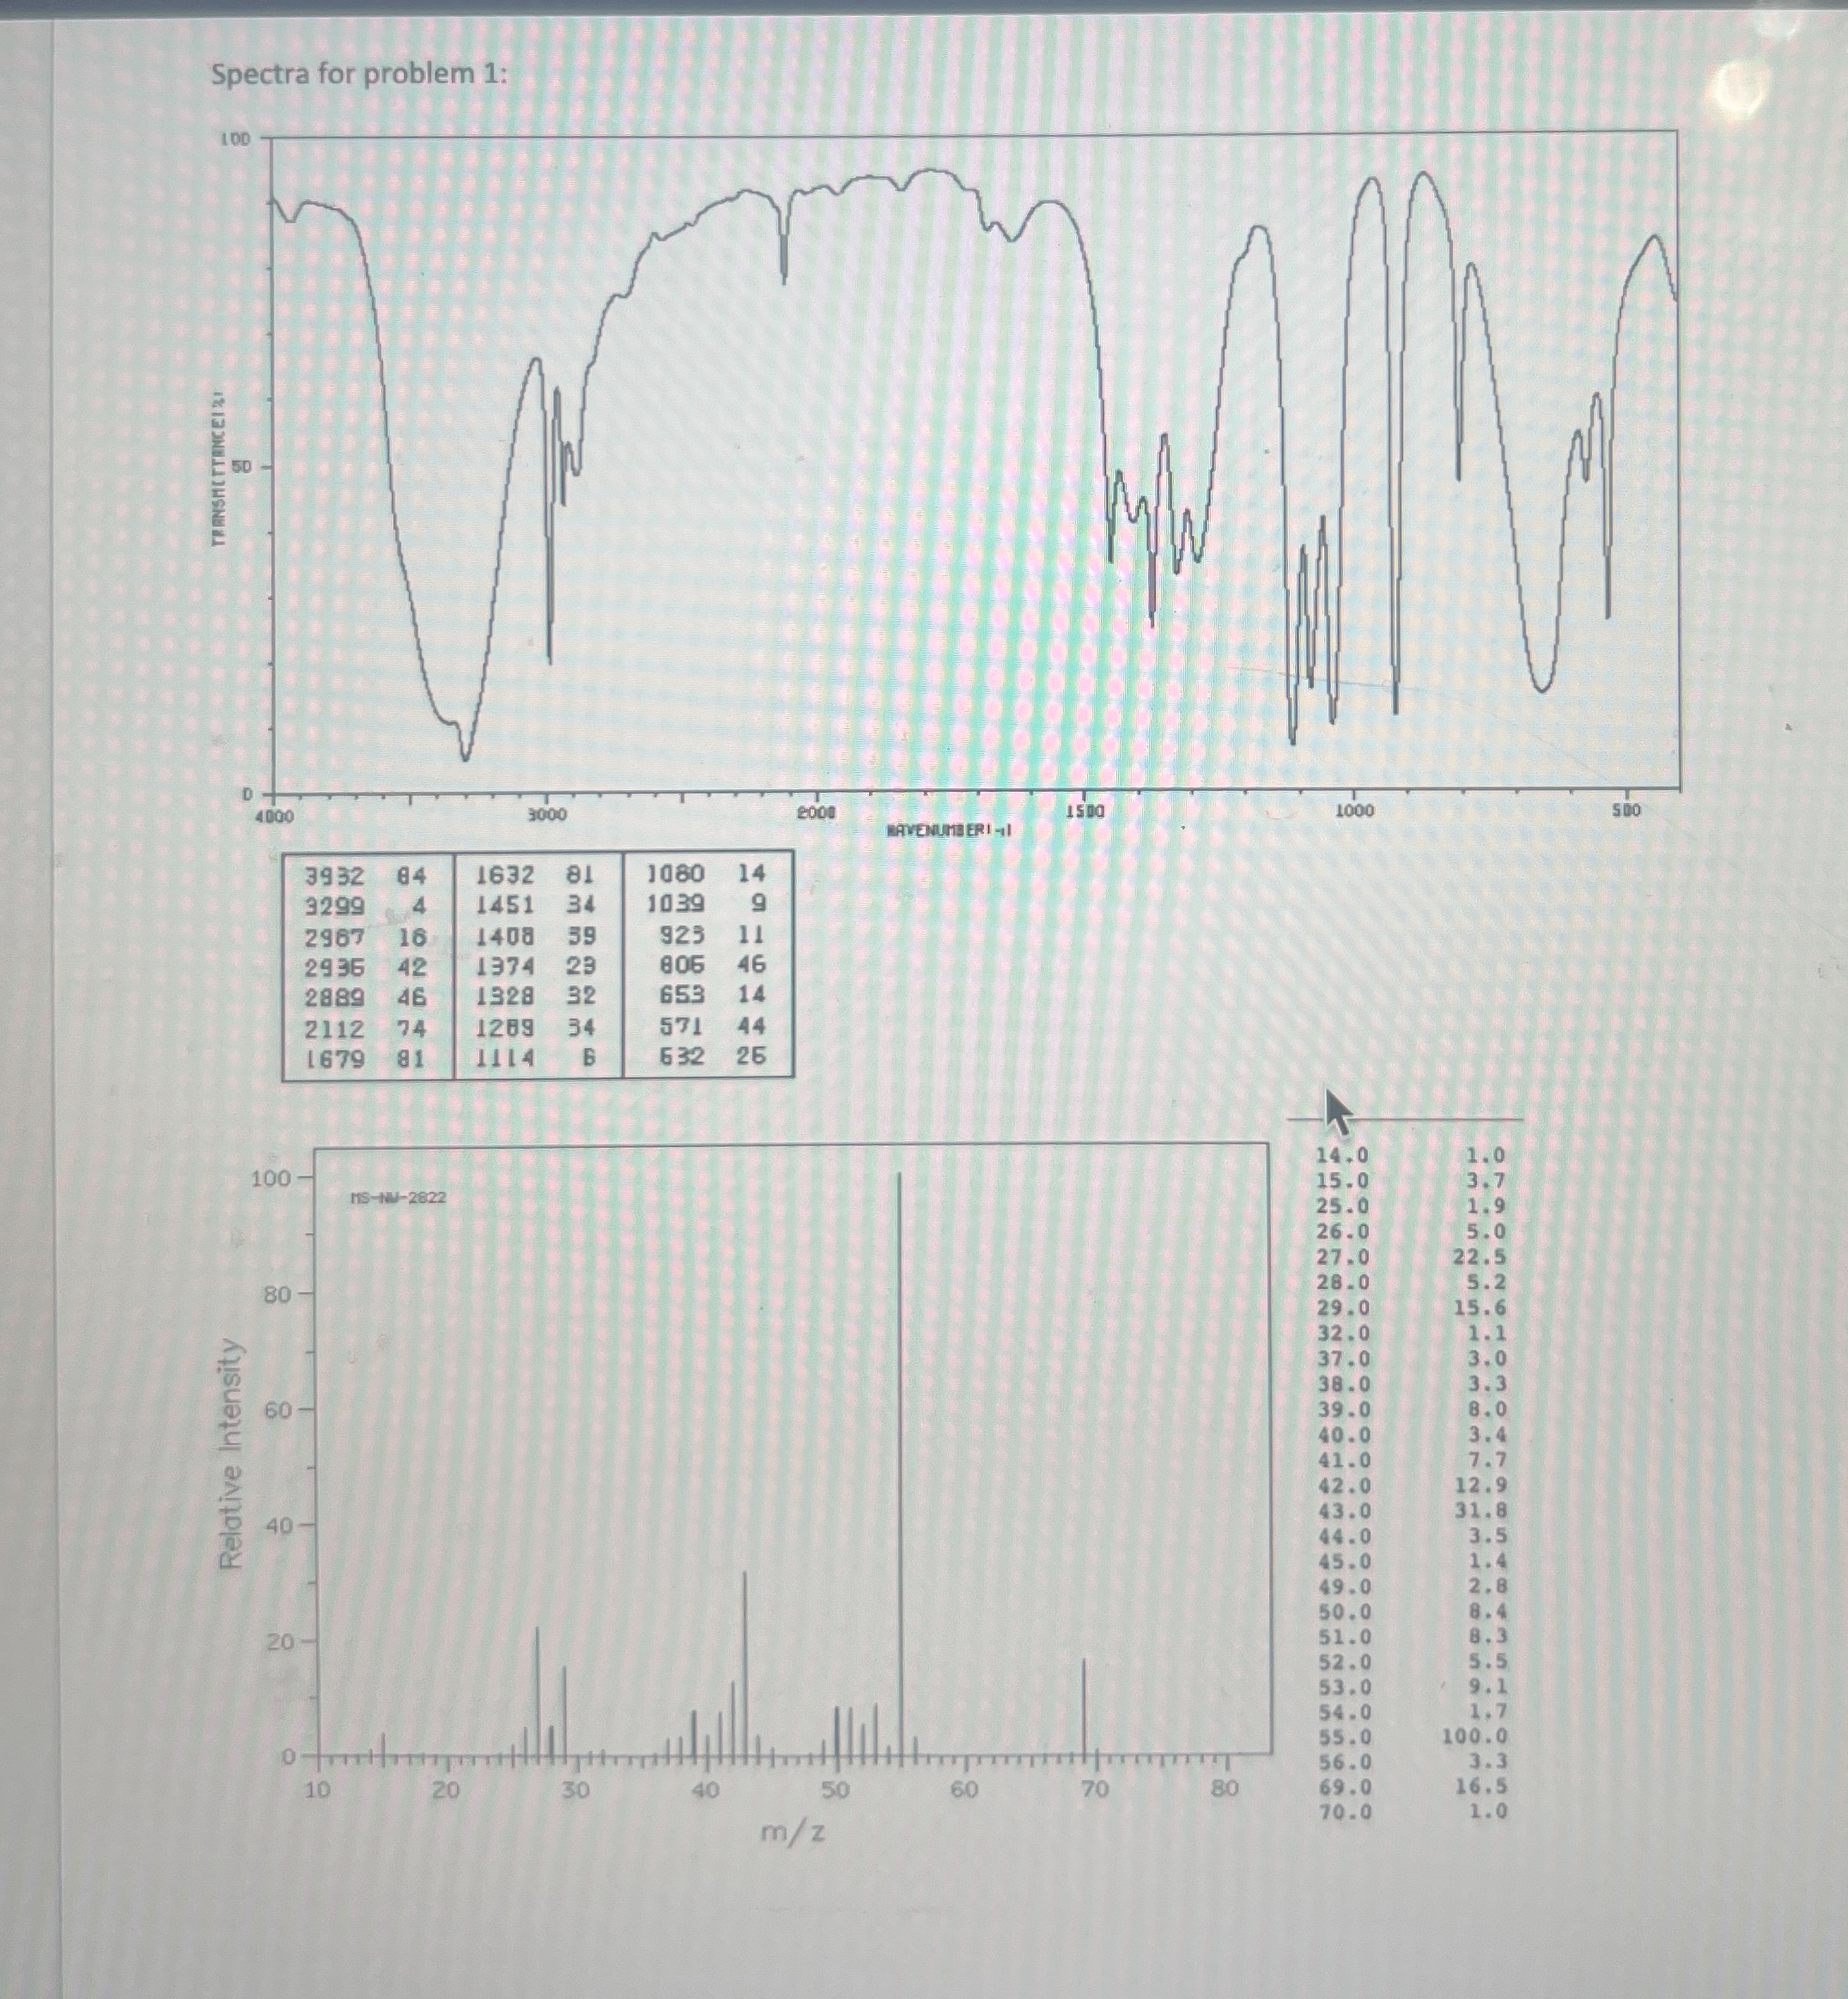Click the 4000 wavenumber axis tick label
1848x1999 pixels.
[x=273, y=813]
